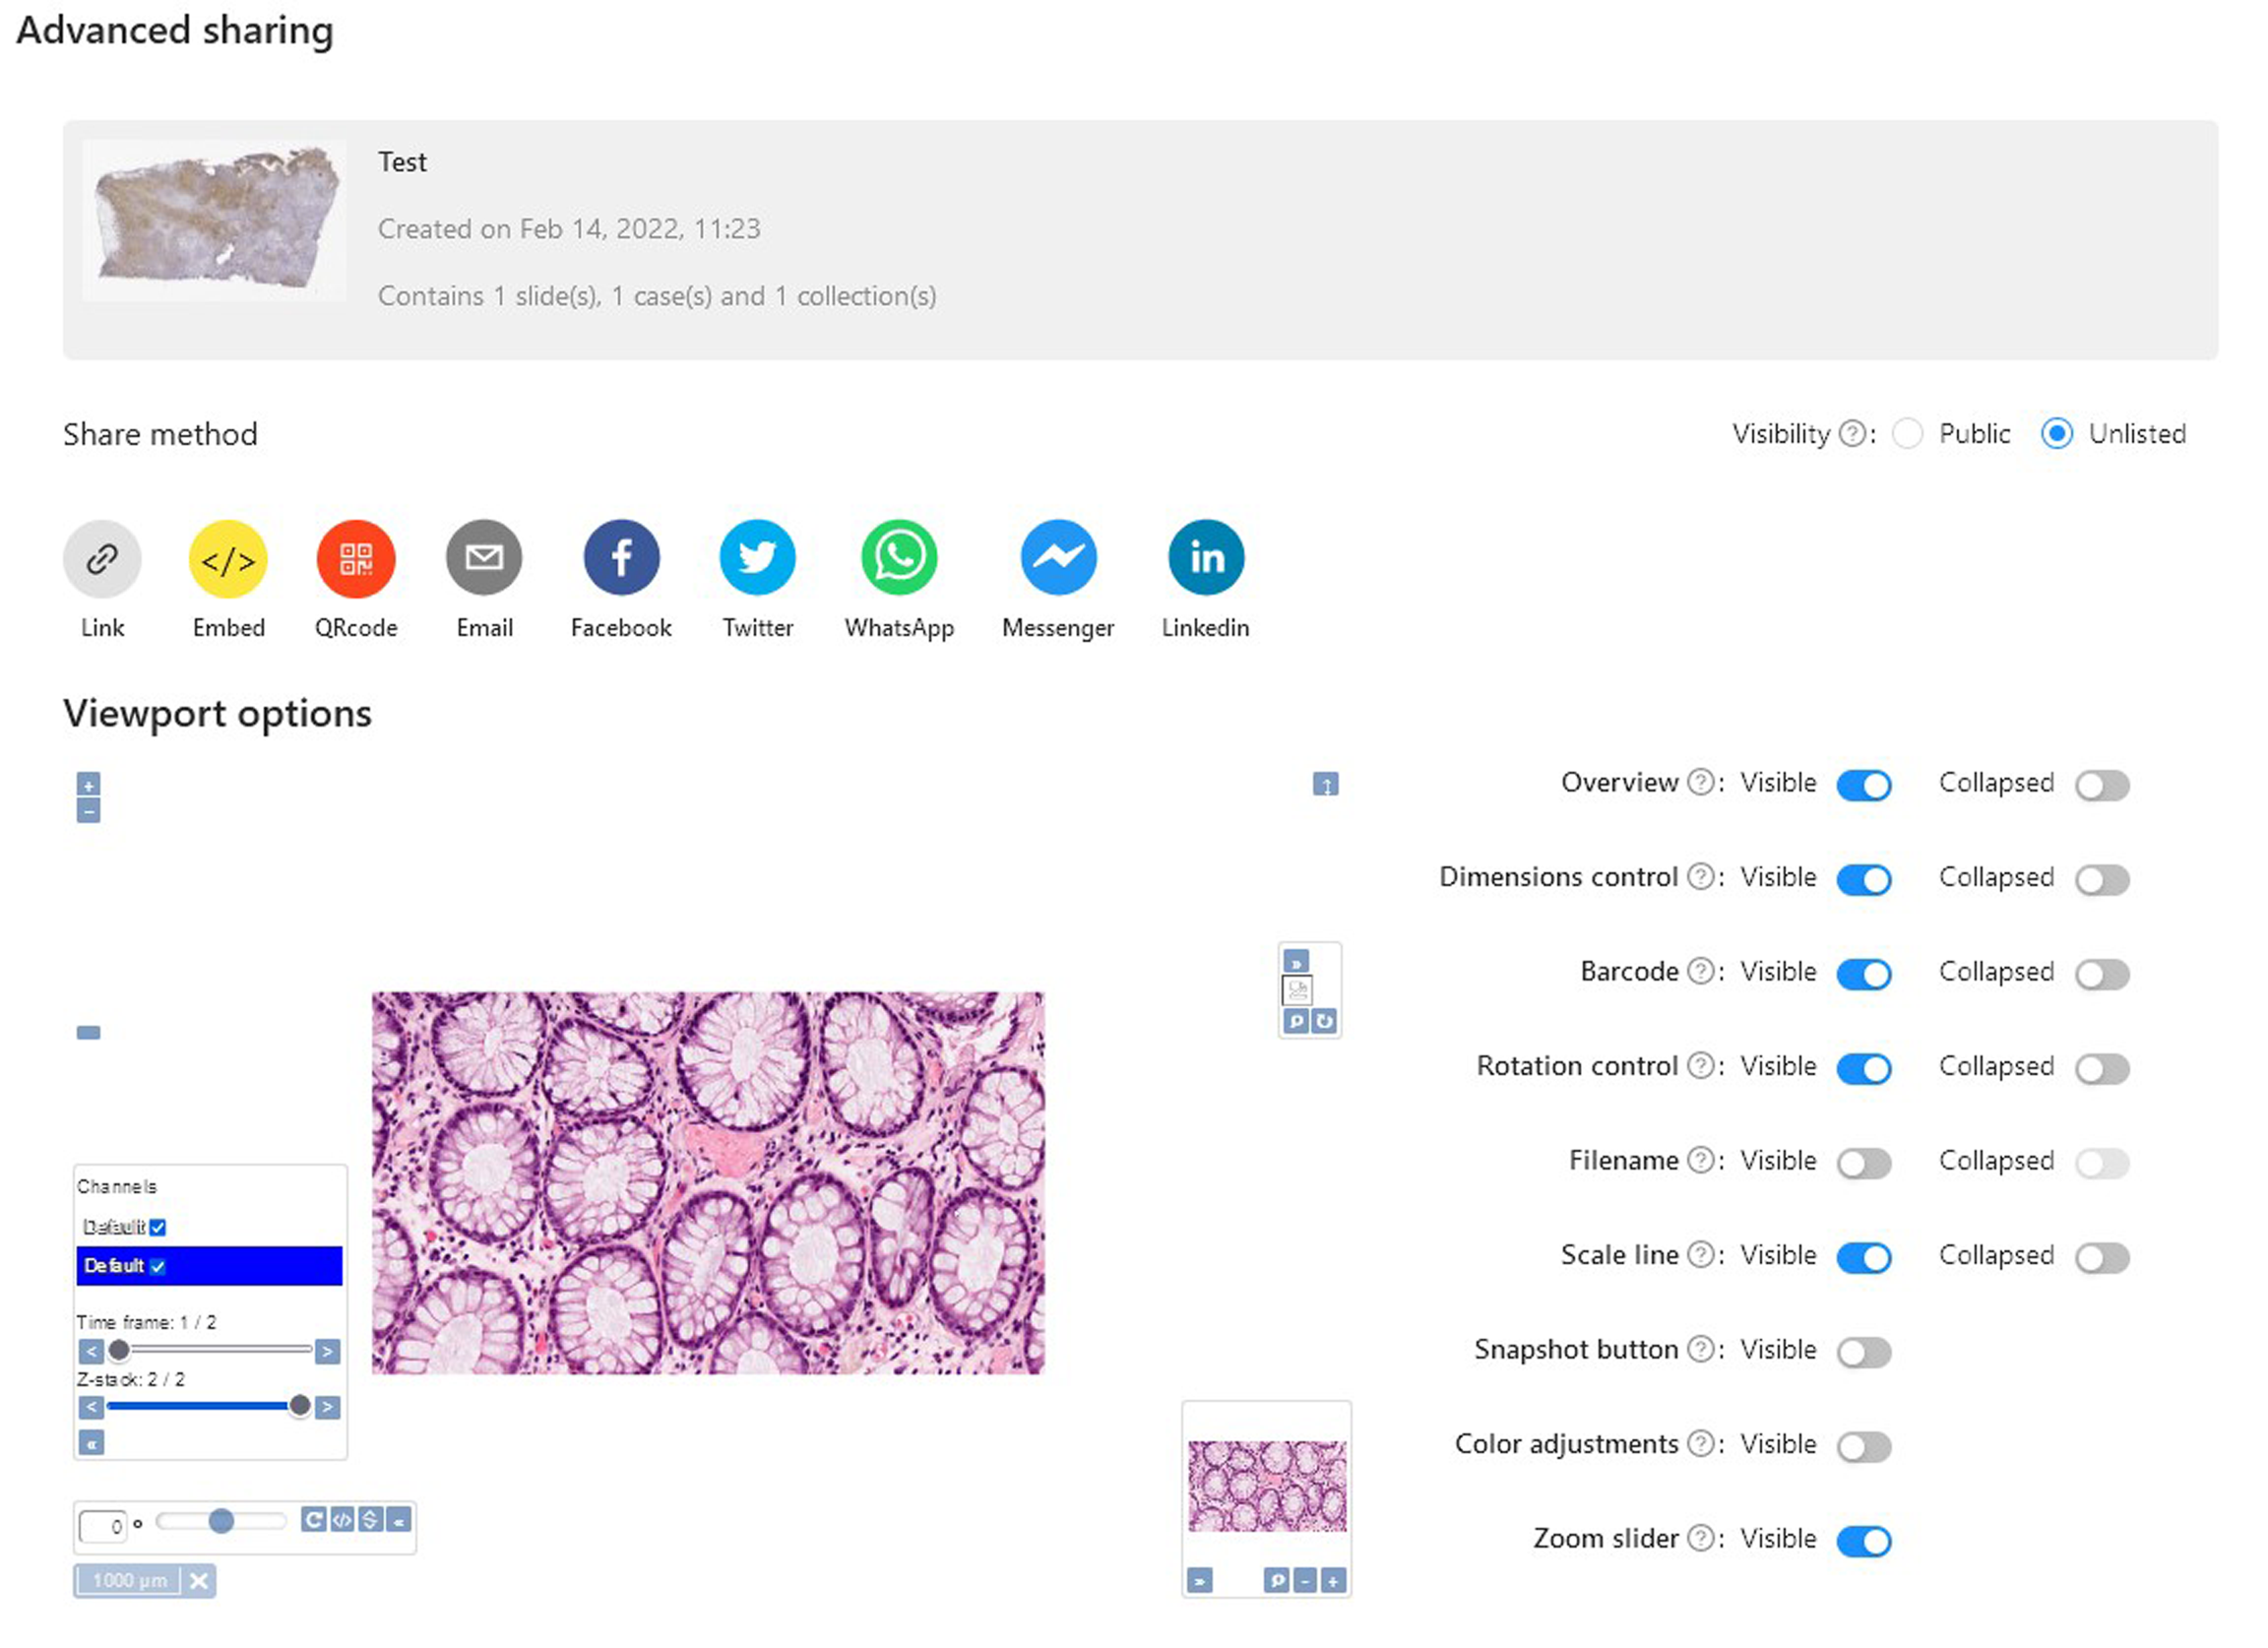This screenshot has width=2268, height=1648.
Task: Click the viewport zoom-in plus button
Action: 88,785
